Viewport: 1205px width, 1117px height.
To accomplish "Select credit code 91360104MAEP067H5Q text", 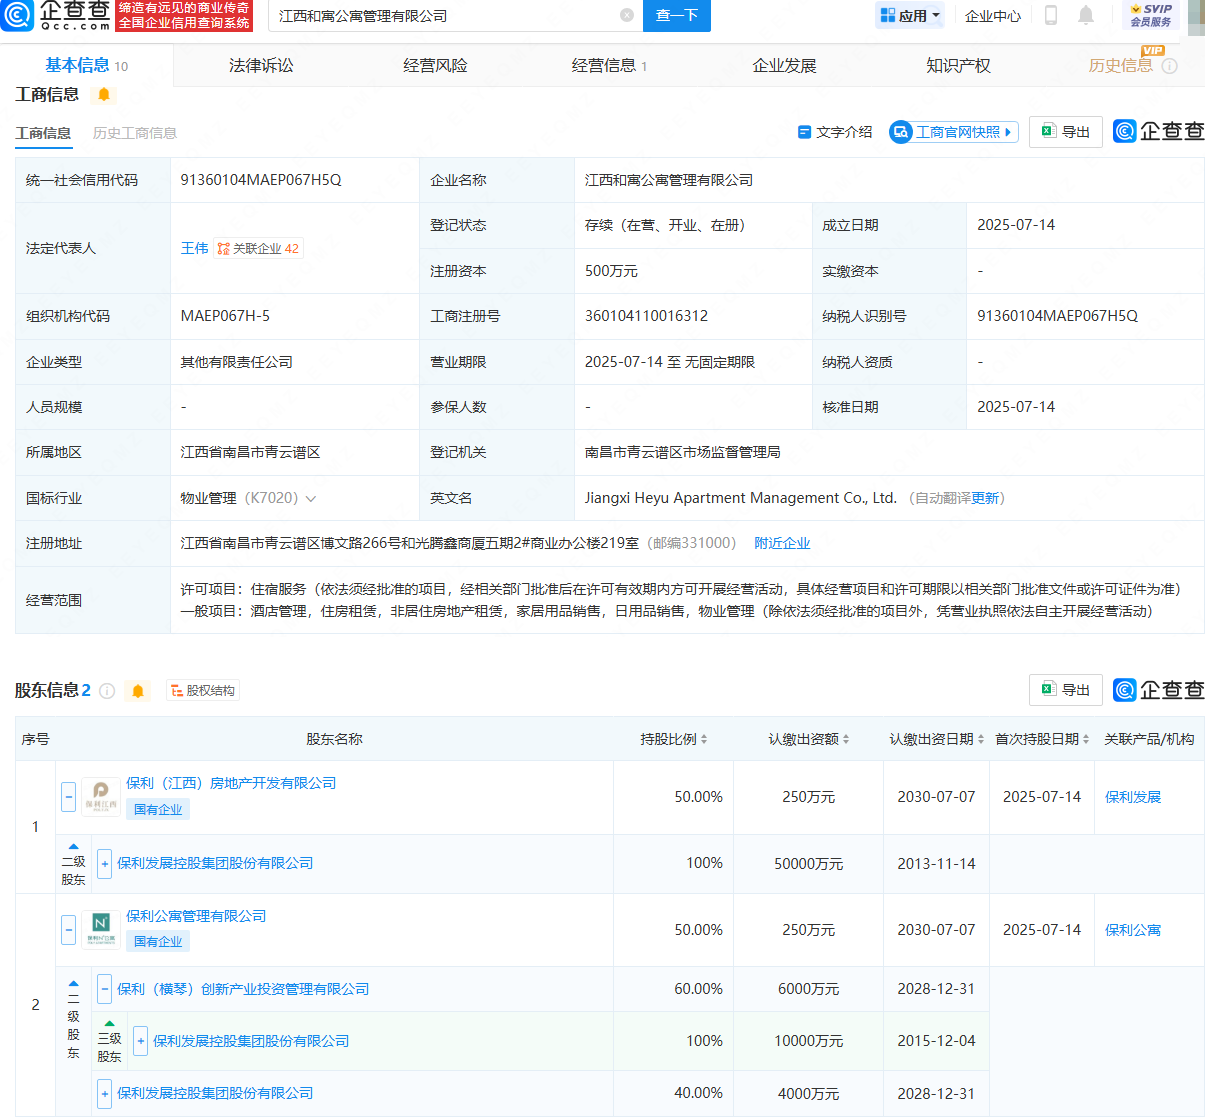I will 261,180.
